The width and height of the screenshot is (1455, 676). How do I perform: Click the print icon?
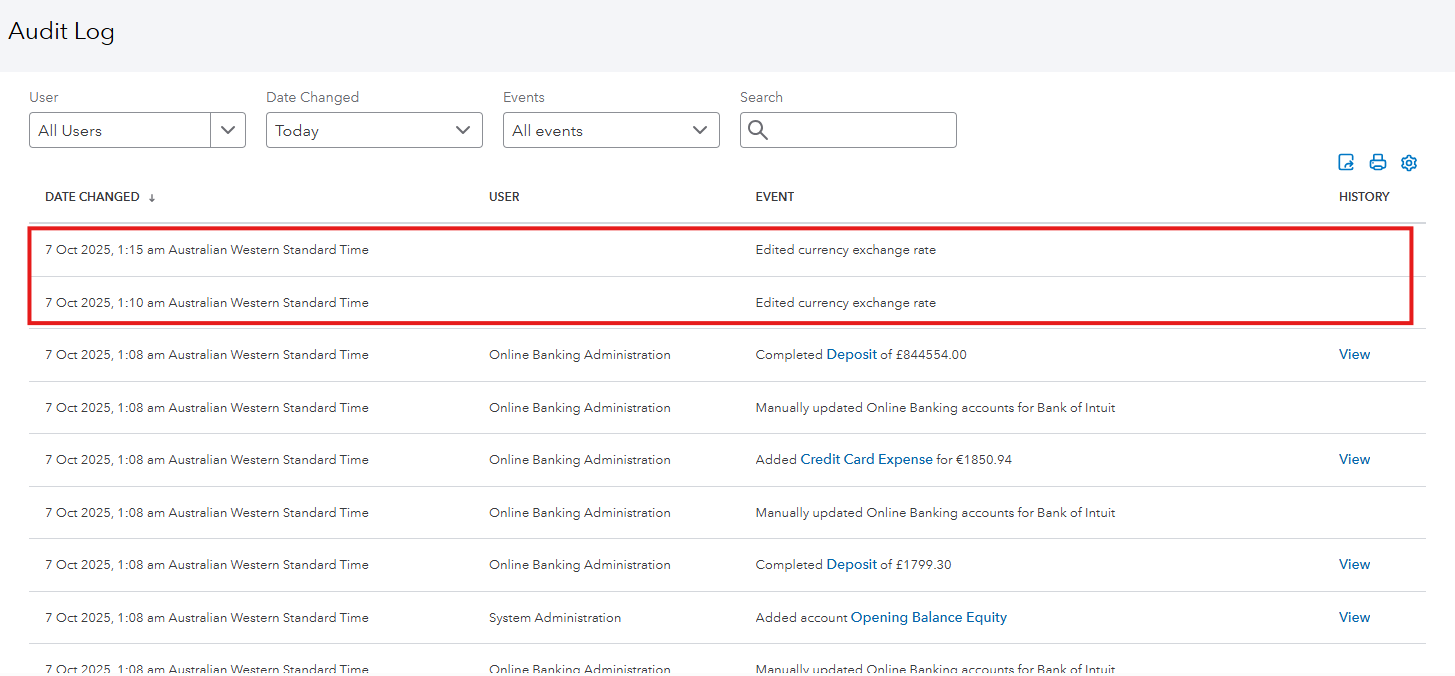tap(1378, 162)
